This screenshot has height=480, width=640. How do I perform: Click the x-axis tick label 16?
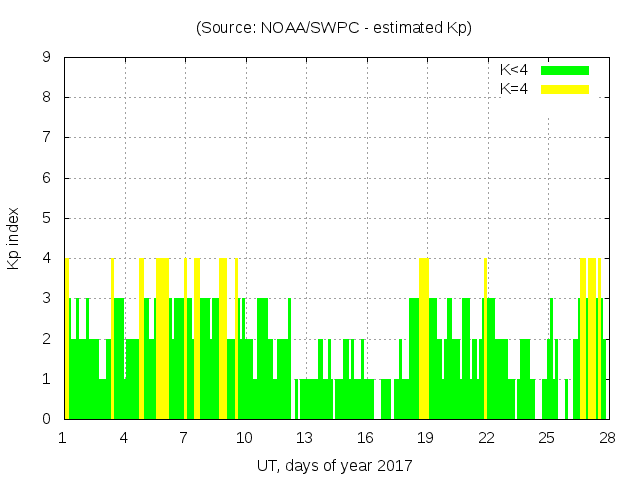pos(365,438)
